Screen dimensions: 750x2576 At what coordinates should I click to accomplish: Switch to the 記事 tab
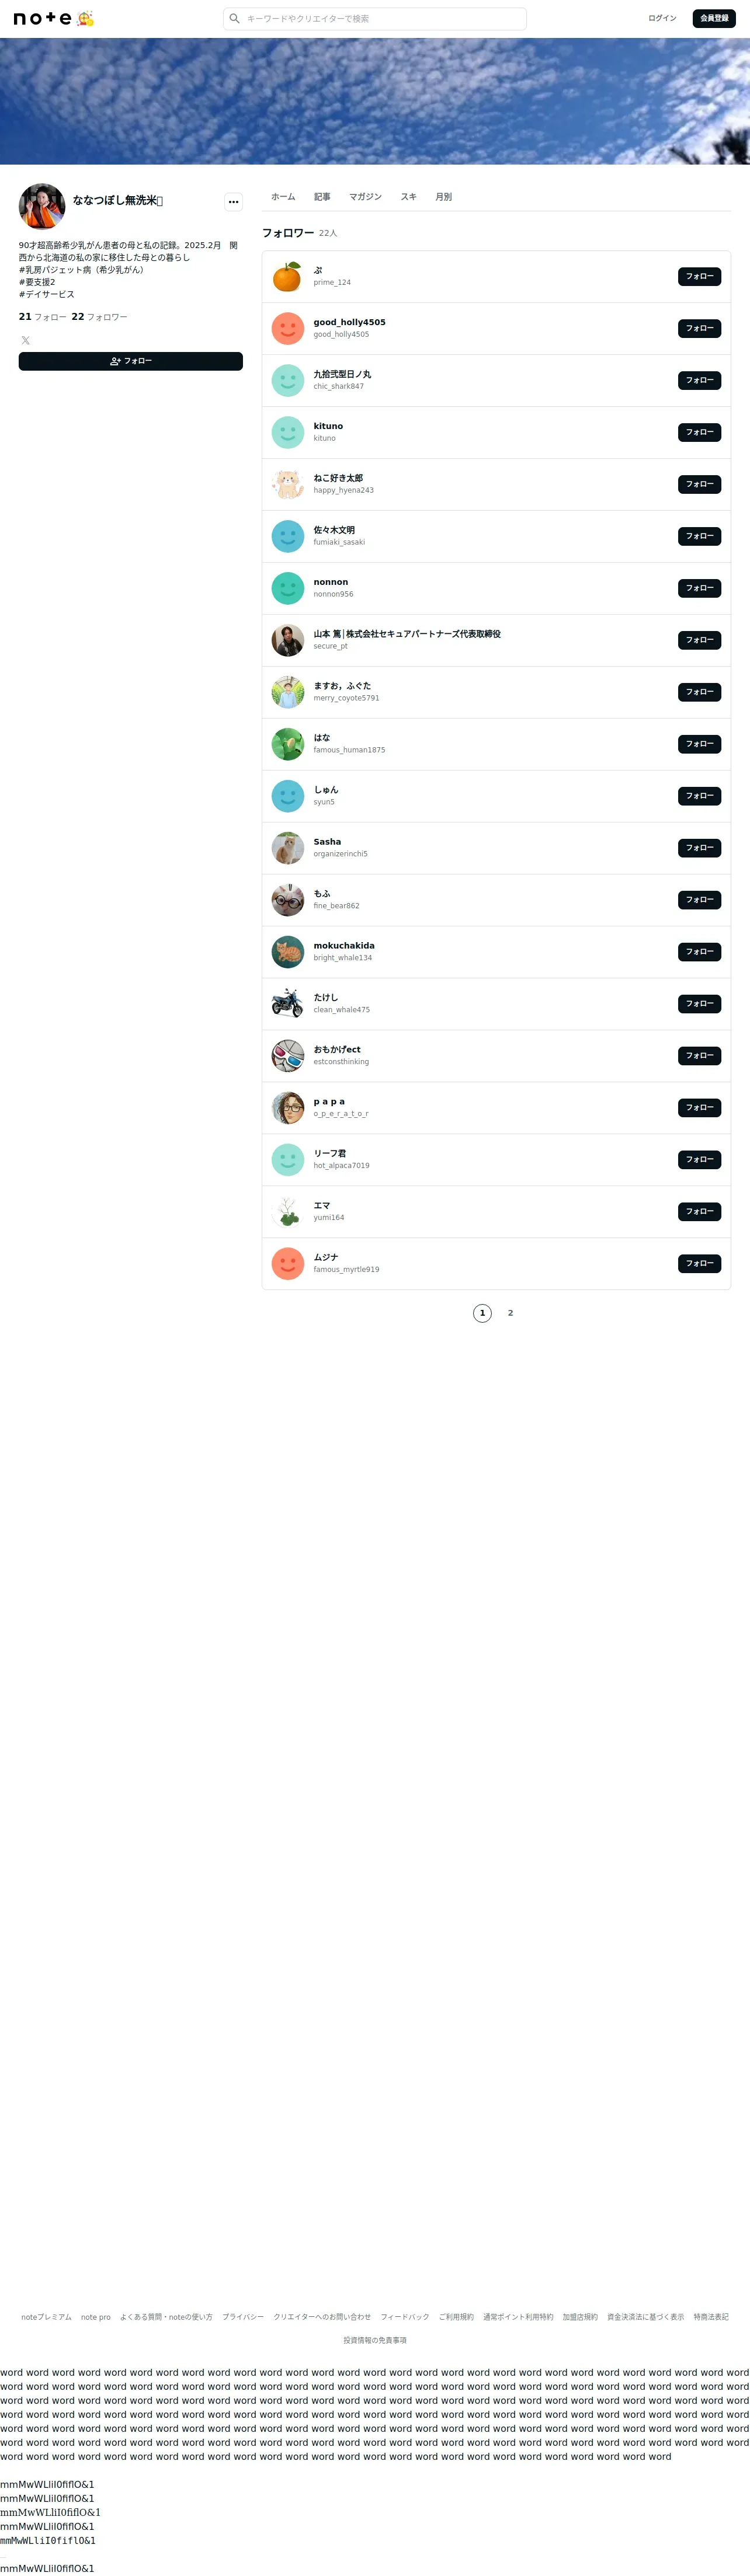click(x=322, y=197)
